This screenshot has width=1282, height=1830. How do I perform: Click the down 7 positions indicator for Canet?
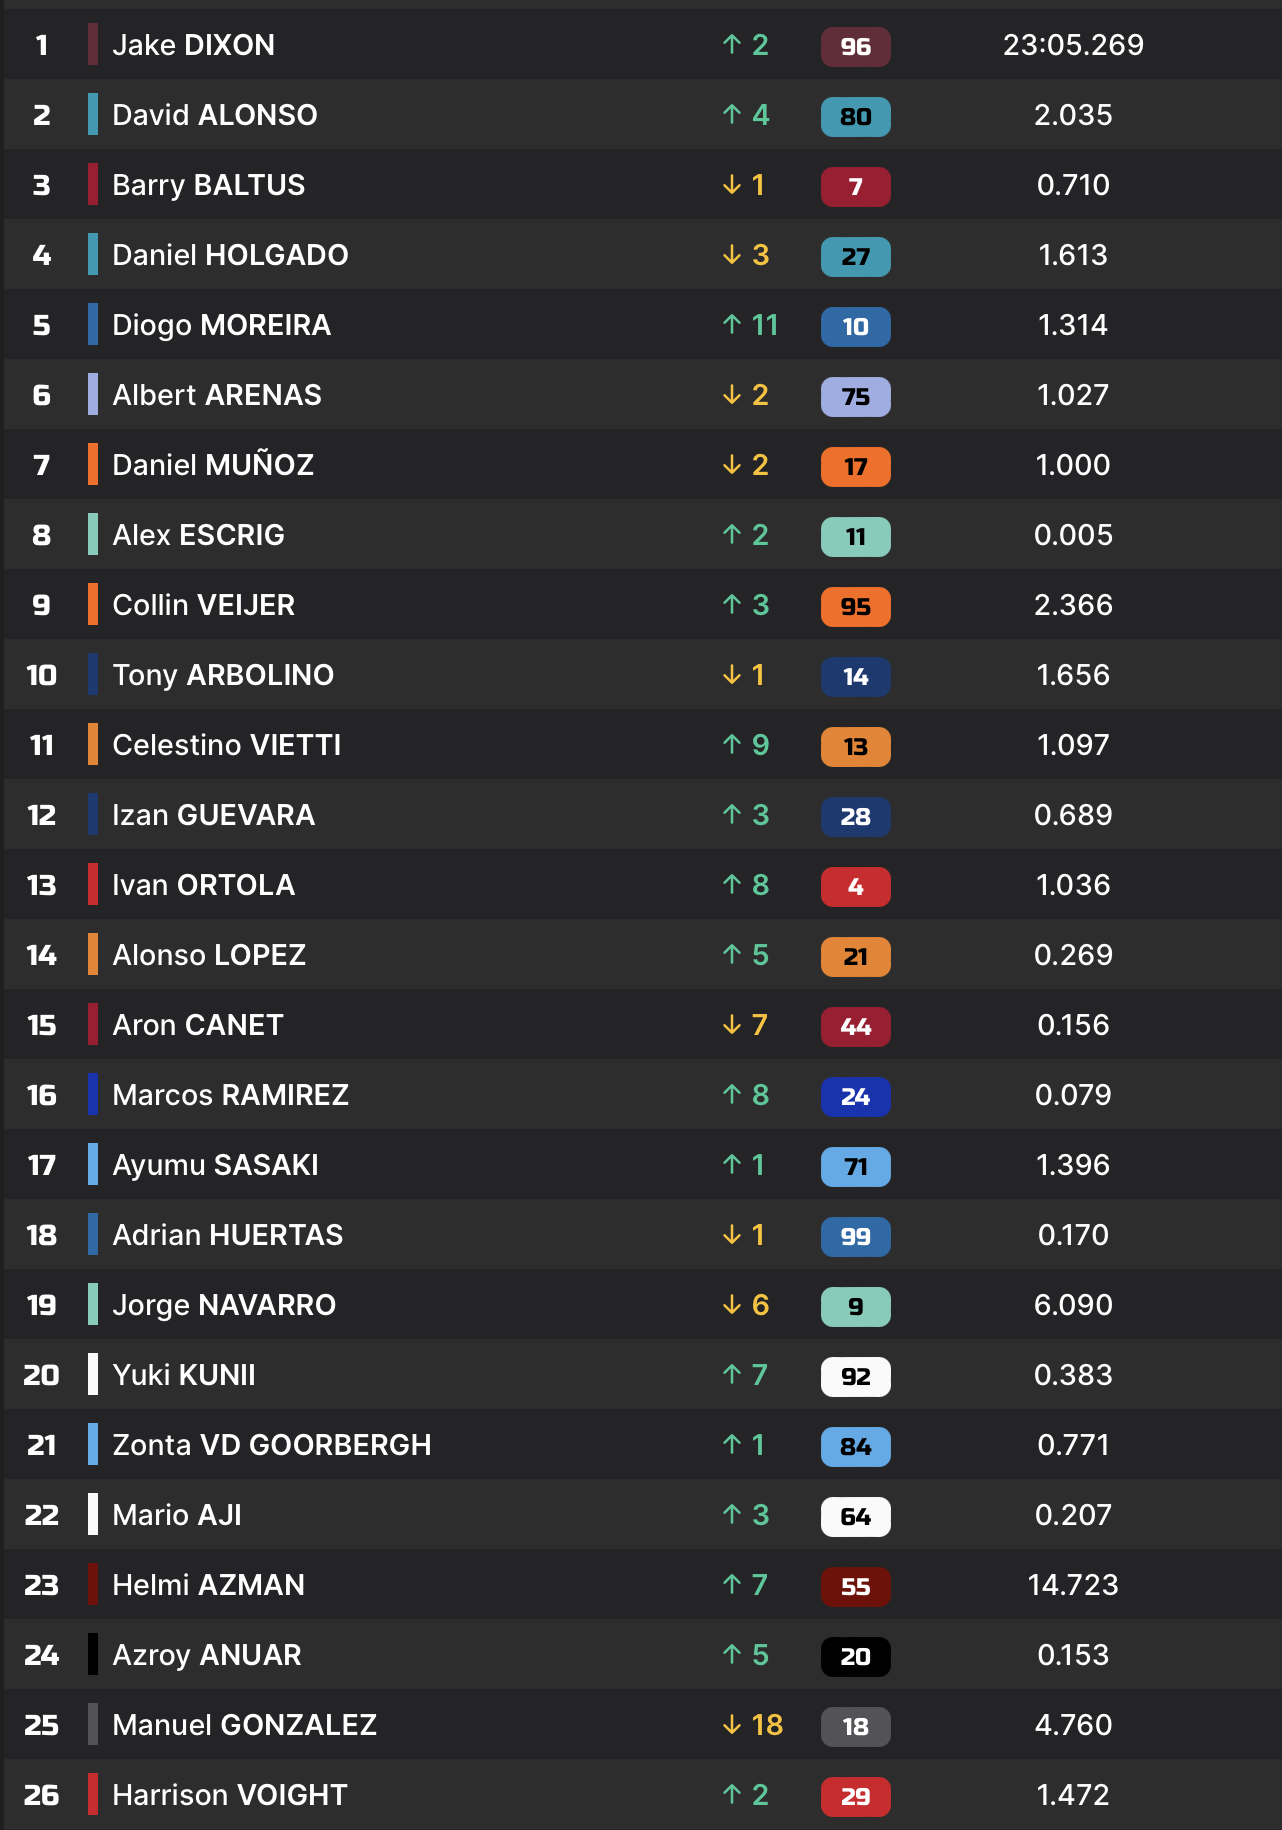745,1025
